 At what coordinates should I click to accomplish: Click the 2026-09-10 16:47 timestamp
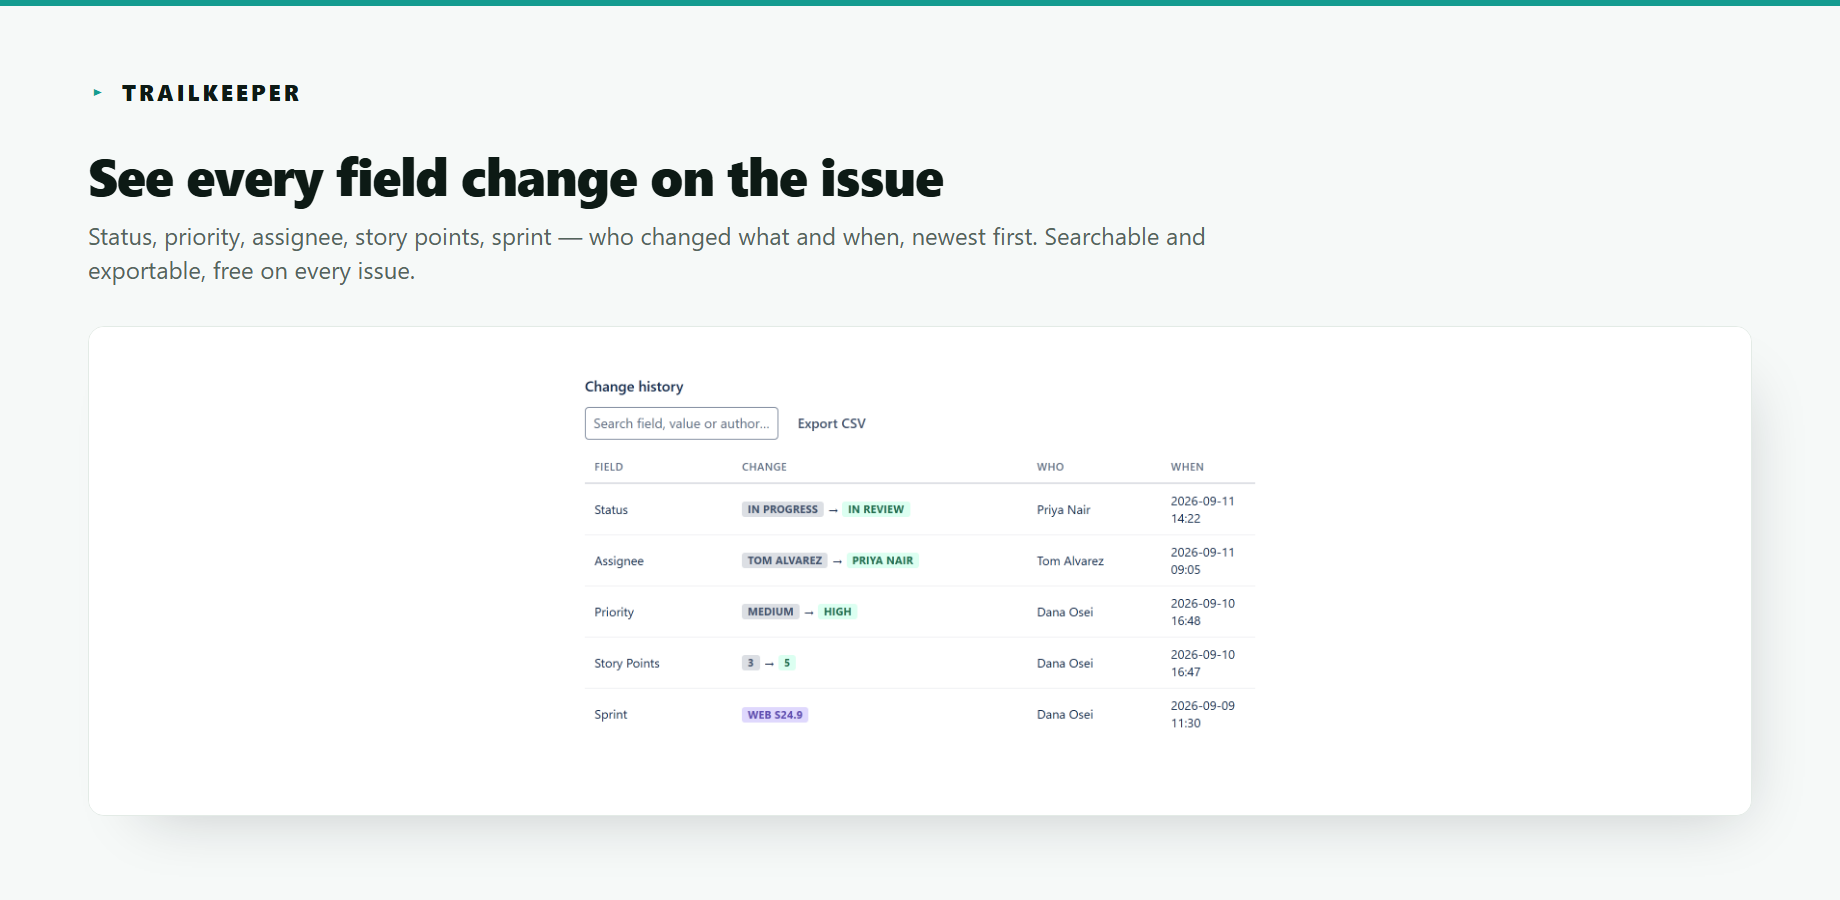point(1203,663)
